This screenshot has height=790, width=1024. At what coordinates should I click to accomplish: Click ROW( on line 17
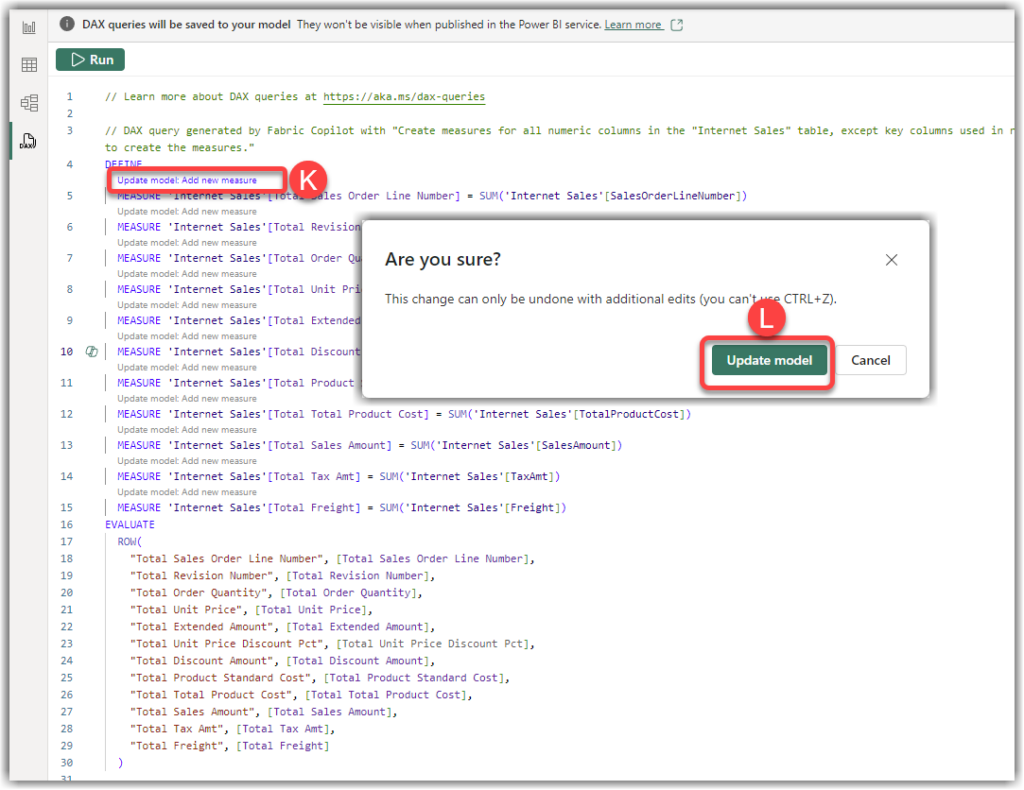point(129,542)
